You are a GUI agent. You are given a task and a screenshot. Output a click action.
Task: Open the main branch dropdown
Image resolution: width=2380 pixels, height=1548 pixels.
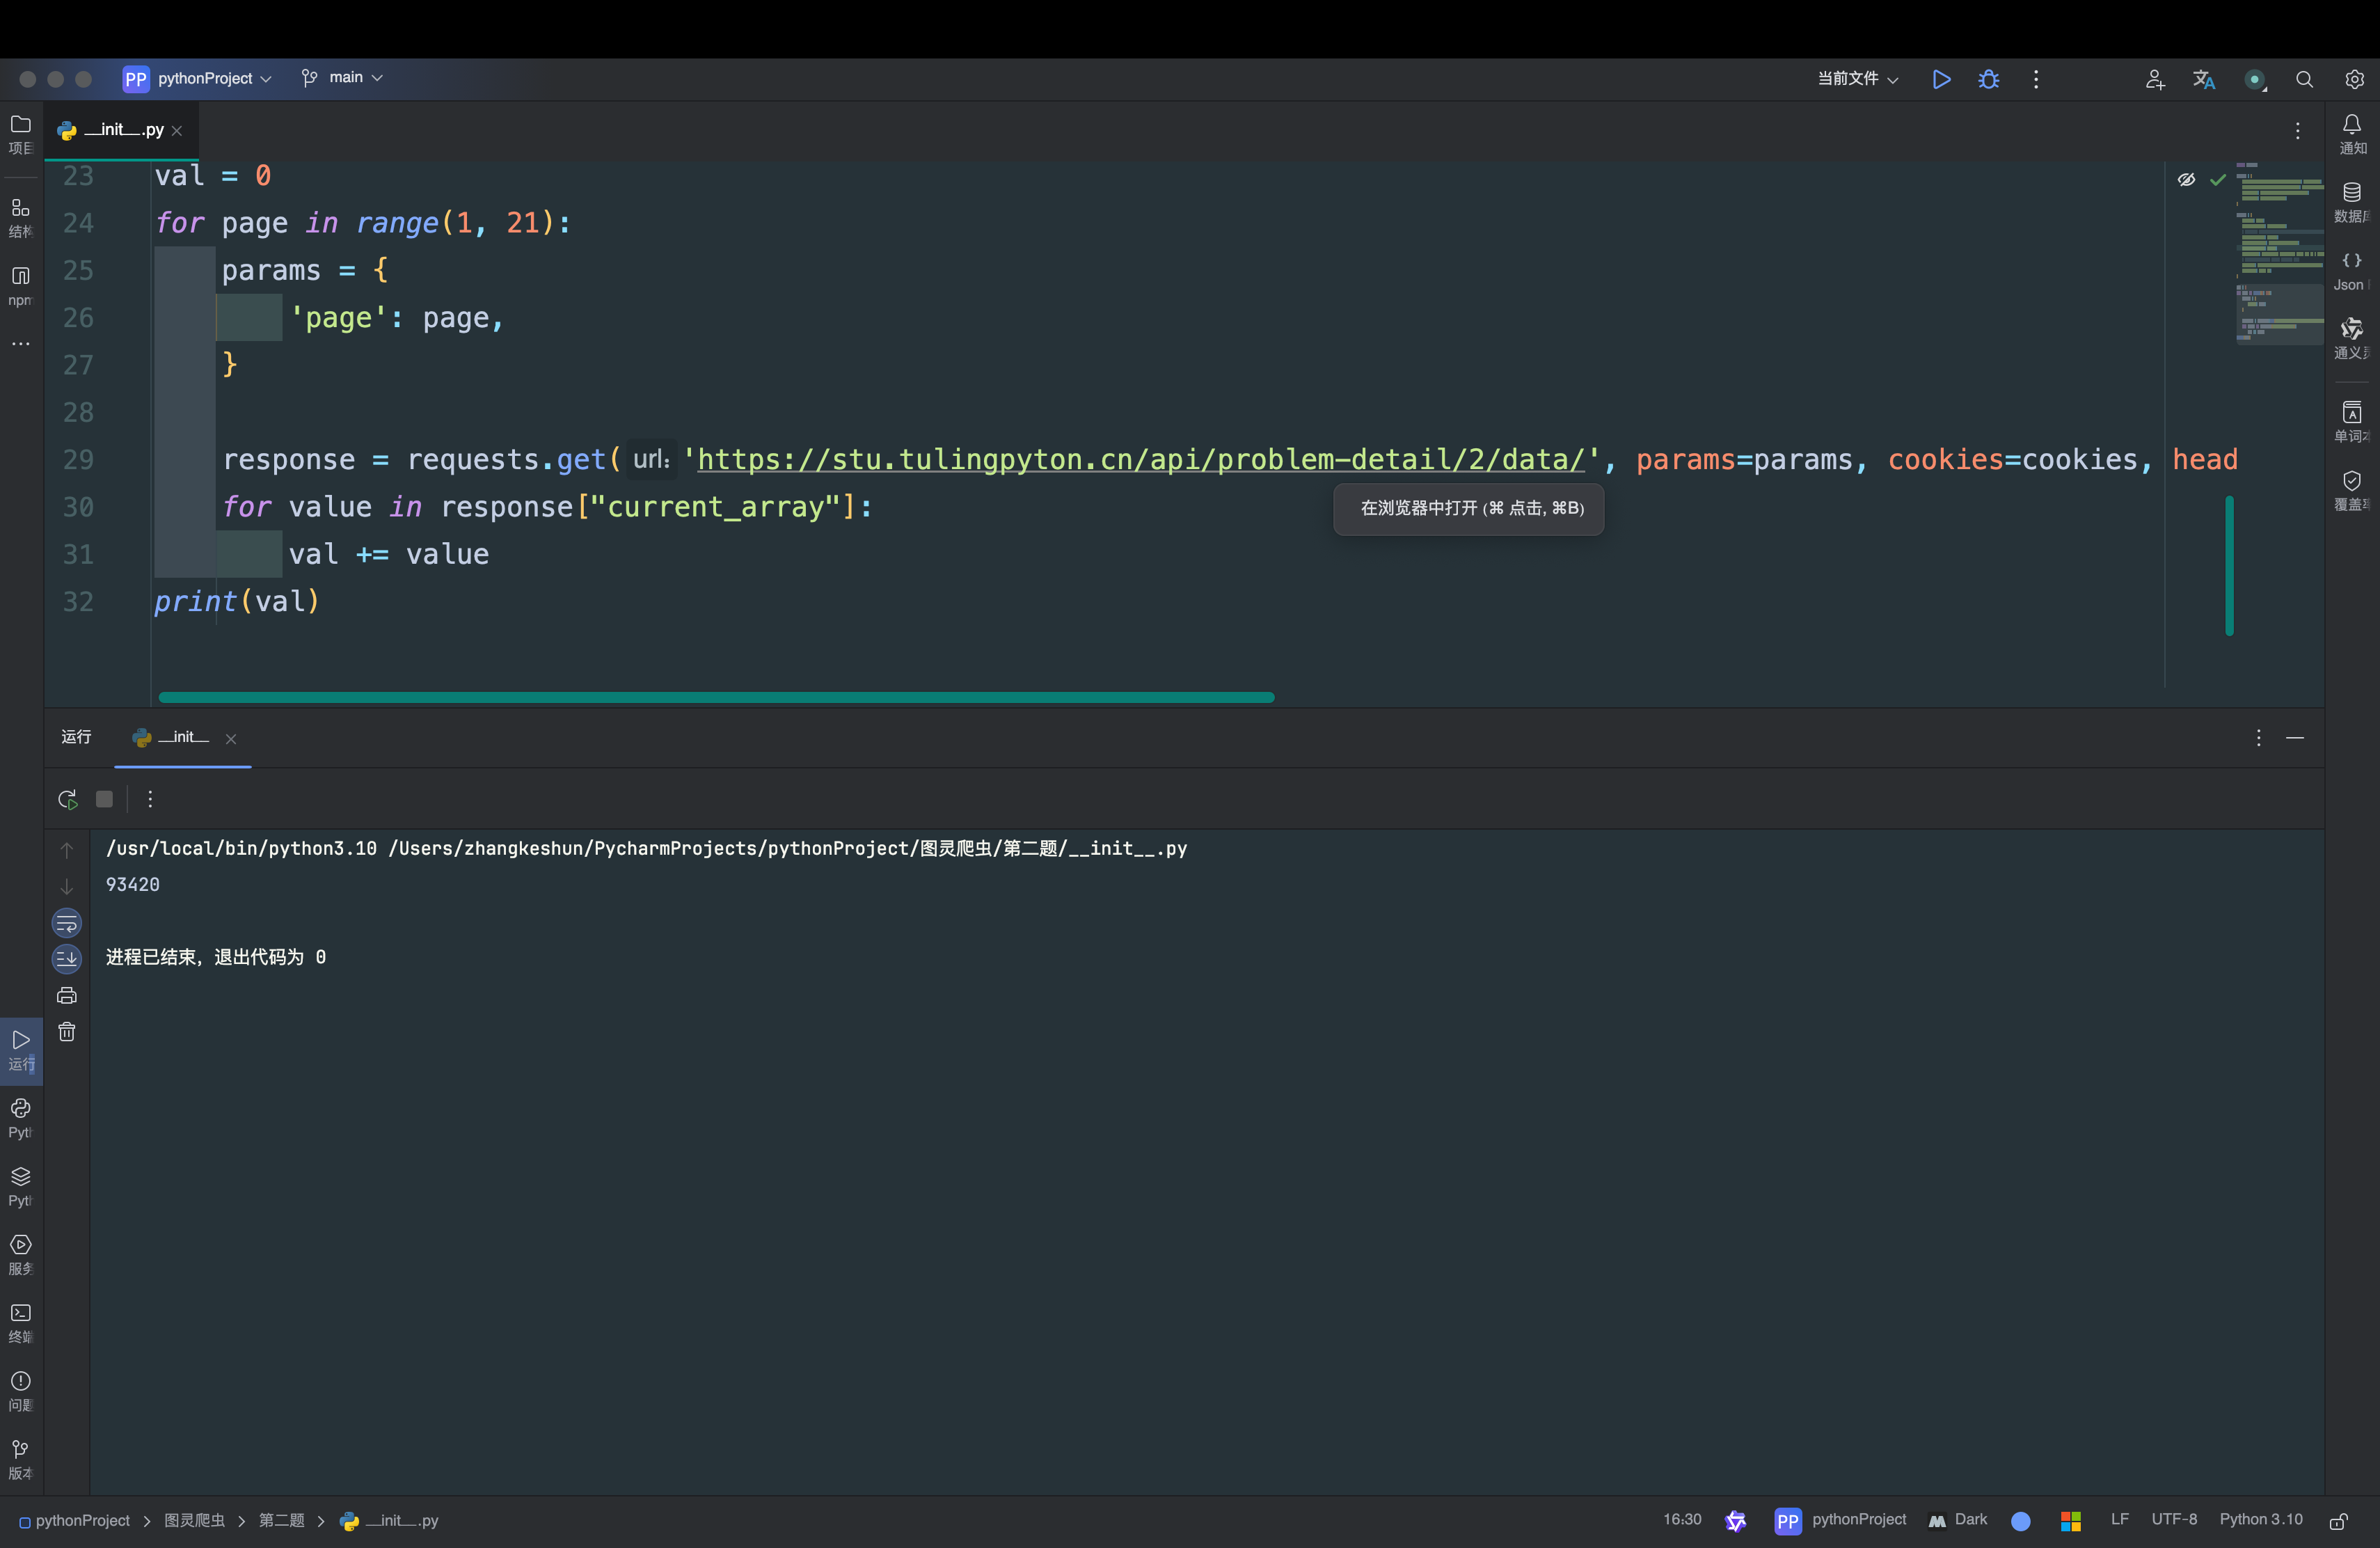pyautogui.click(x=345, y=78)
